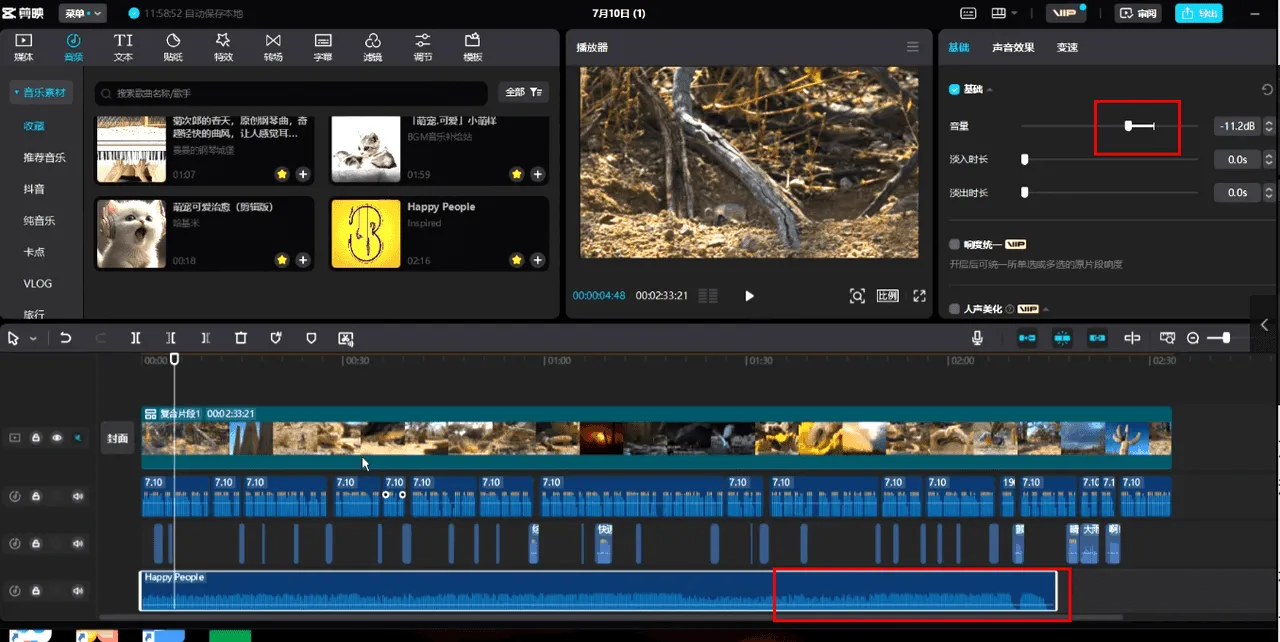Open the keyboard shortcuts icon in title bar
Viewport: 1280px width, 642px height.
(967, 13)
